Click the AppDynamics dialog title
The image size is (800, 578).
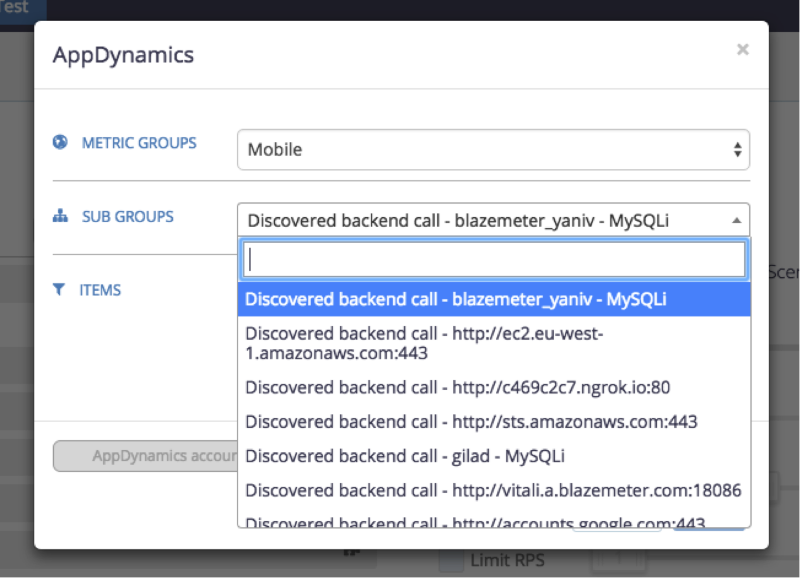[123, 55]
